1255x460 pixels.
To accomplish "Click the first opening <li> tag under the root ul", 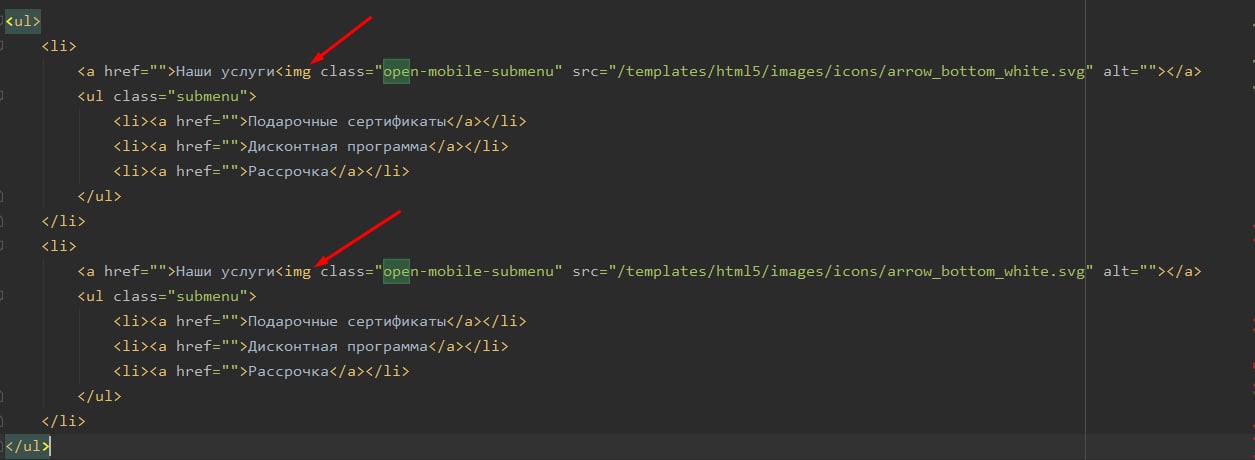I will point(59,46).
